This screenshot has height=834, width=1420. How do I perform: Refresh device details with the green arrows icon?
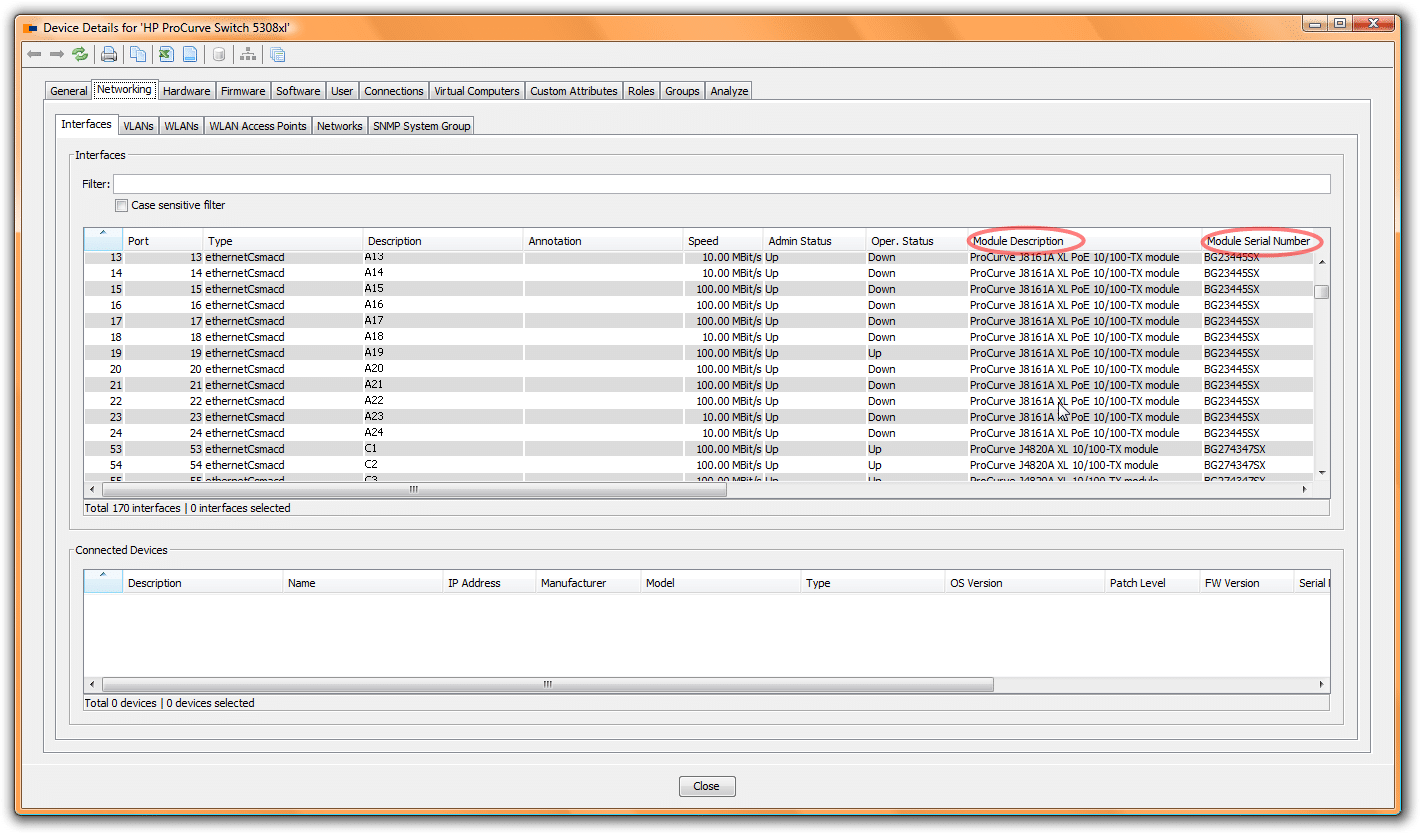[x=80, y=55]
